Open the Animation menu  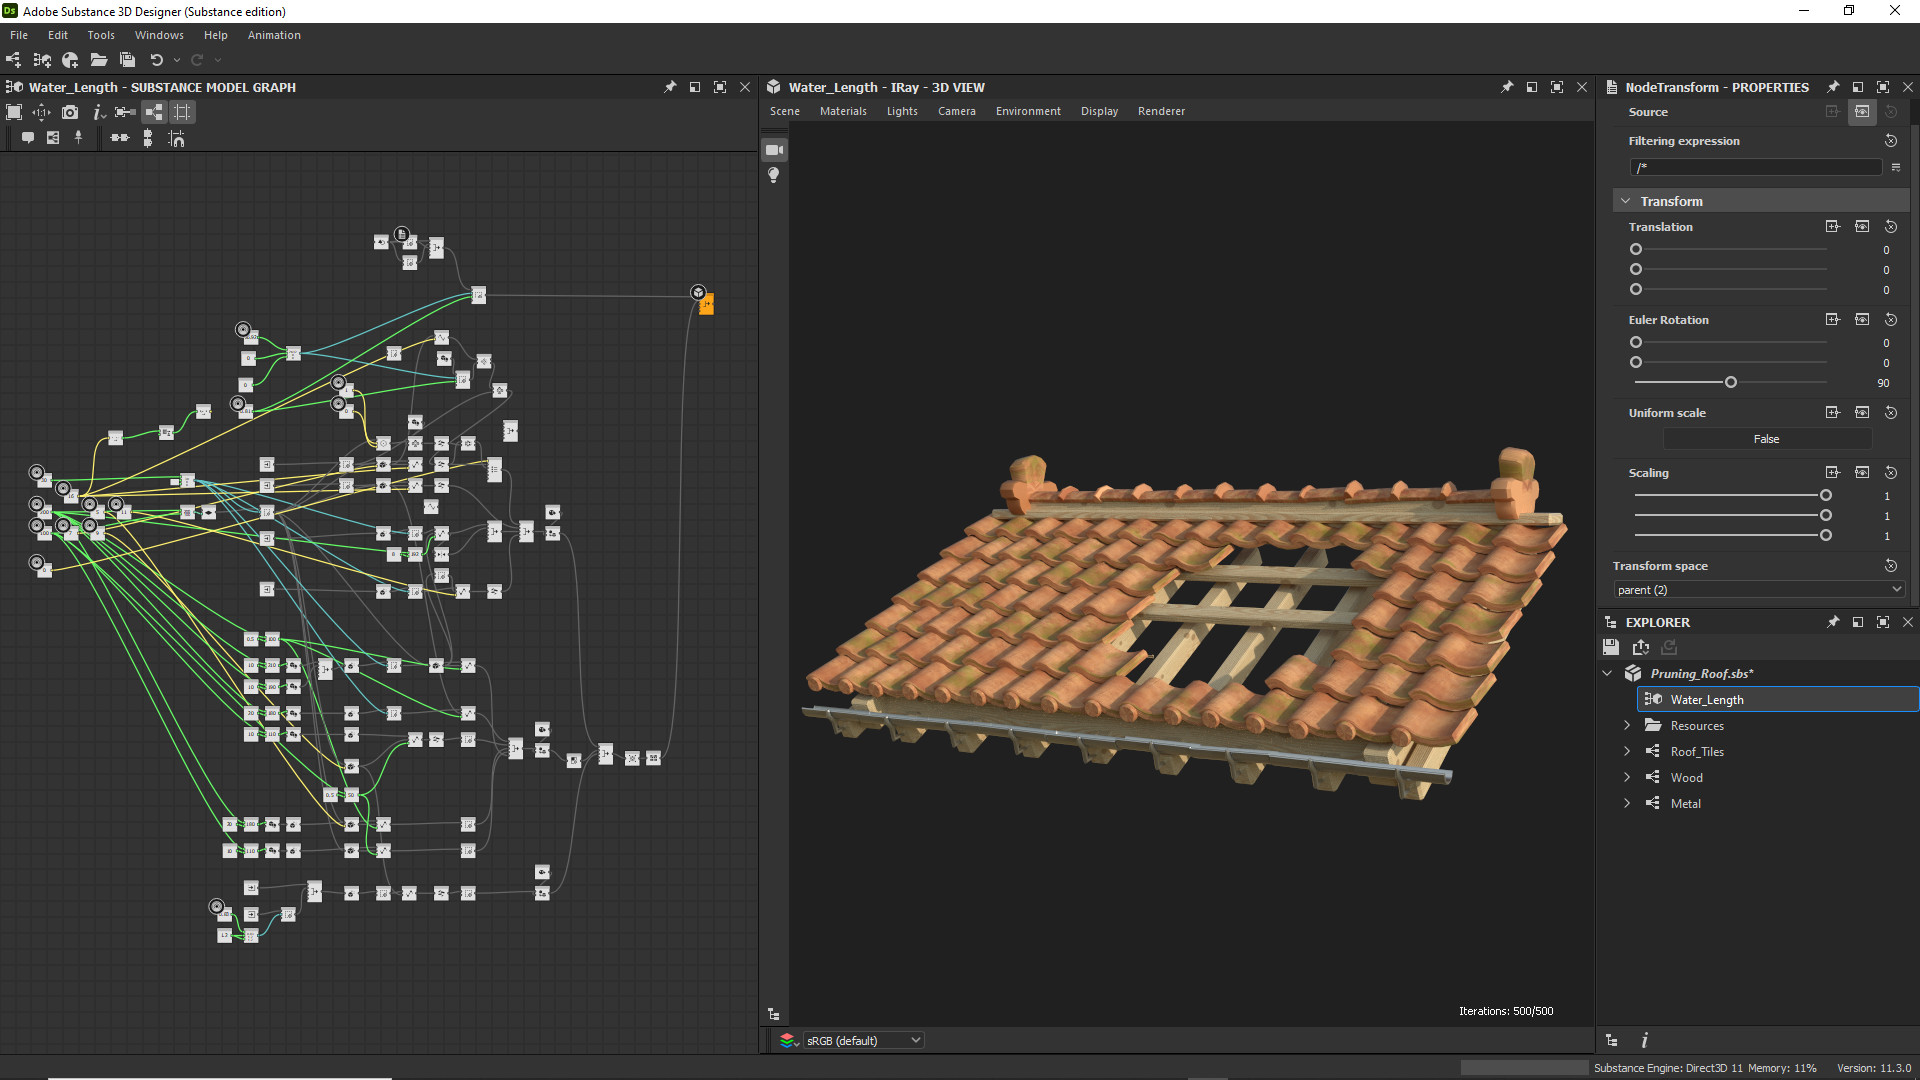(x=273, y=35)
